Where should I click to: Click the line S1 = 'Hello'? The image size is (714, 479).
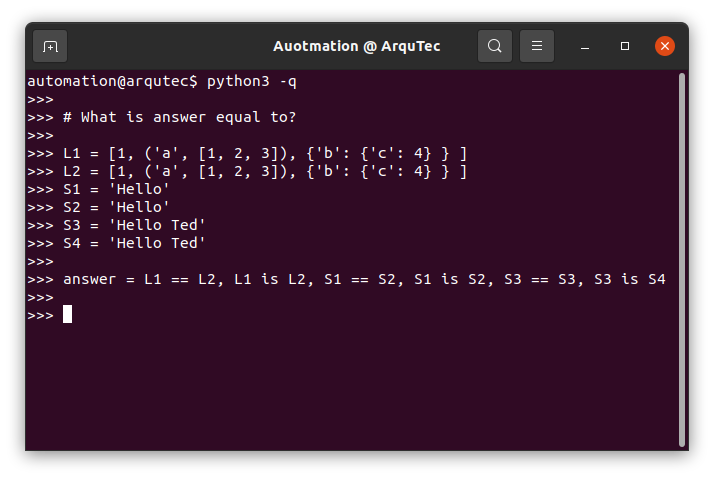[x=116, y=189]
